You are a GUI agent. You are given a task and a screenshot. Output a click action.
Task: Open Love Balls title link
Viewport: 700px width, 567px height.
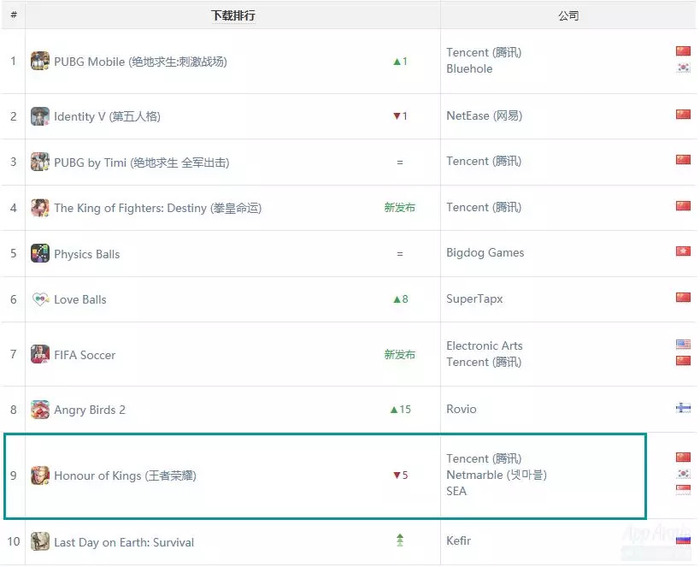tap(80, 300)
